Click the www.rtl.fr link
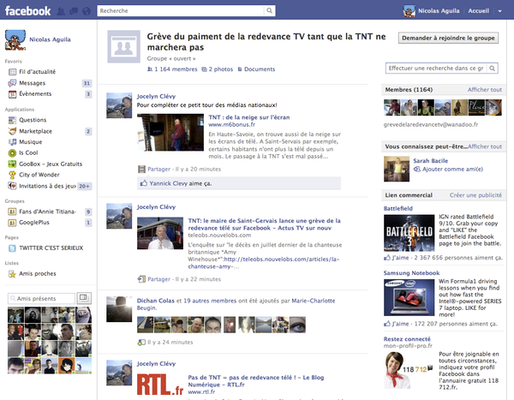The width and height of the screenshot is (514, 400). pyautogui.click(x=201, y=392)
